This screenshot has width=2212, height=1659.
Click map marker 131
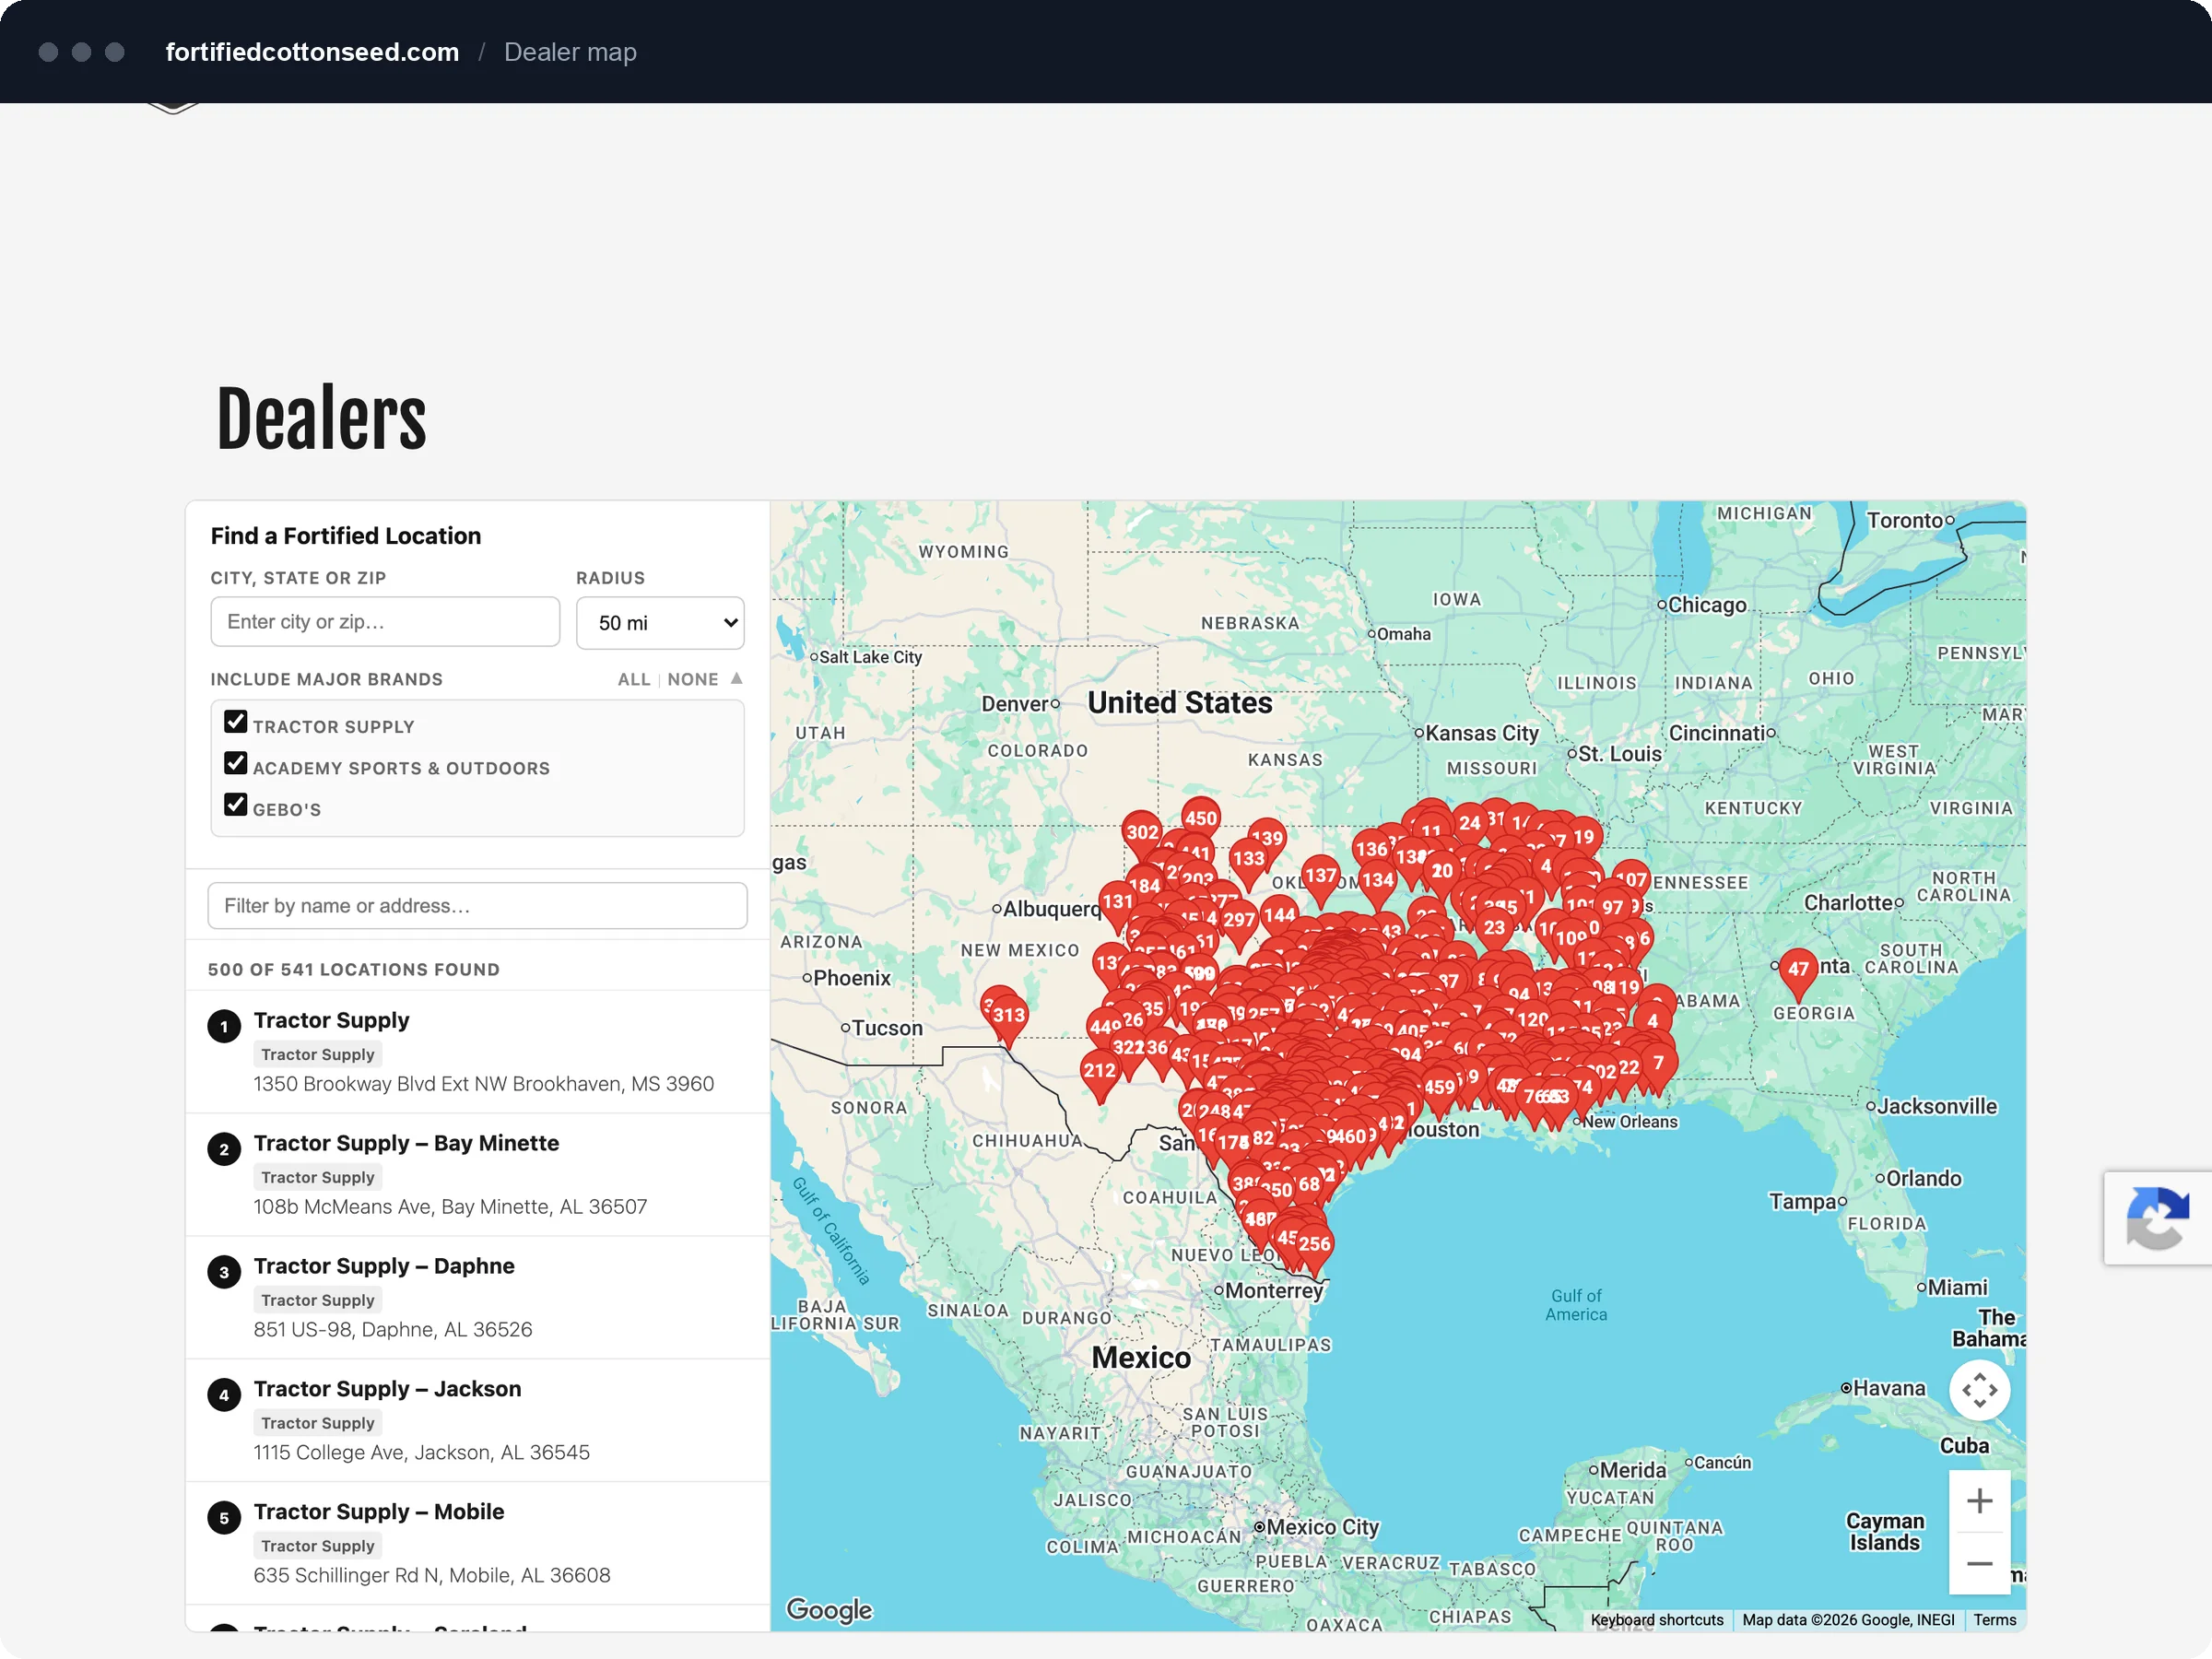tap(1118, 904)
